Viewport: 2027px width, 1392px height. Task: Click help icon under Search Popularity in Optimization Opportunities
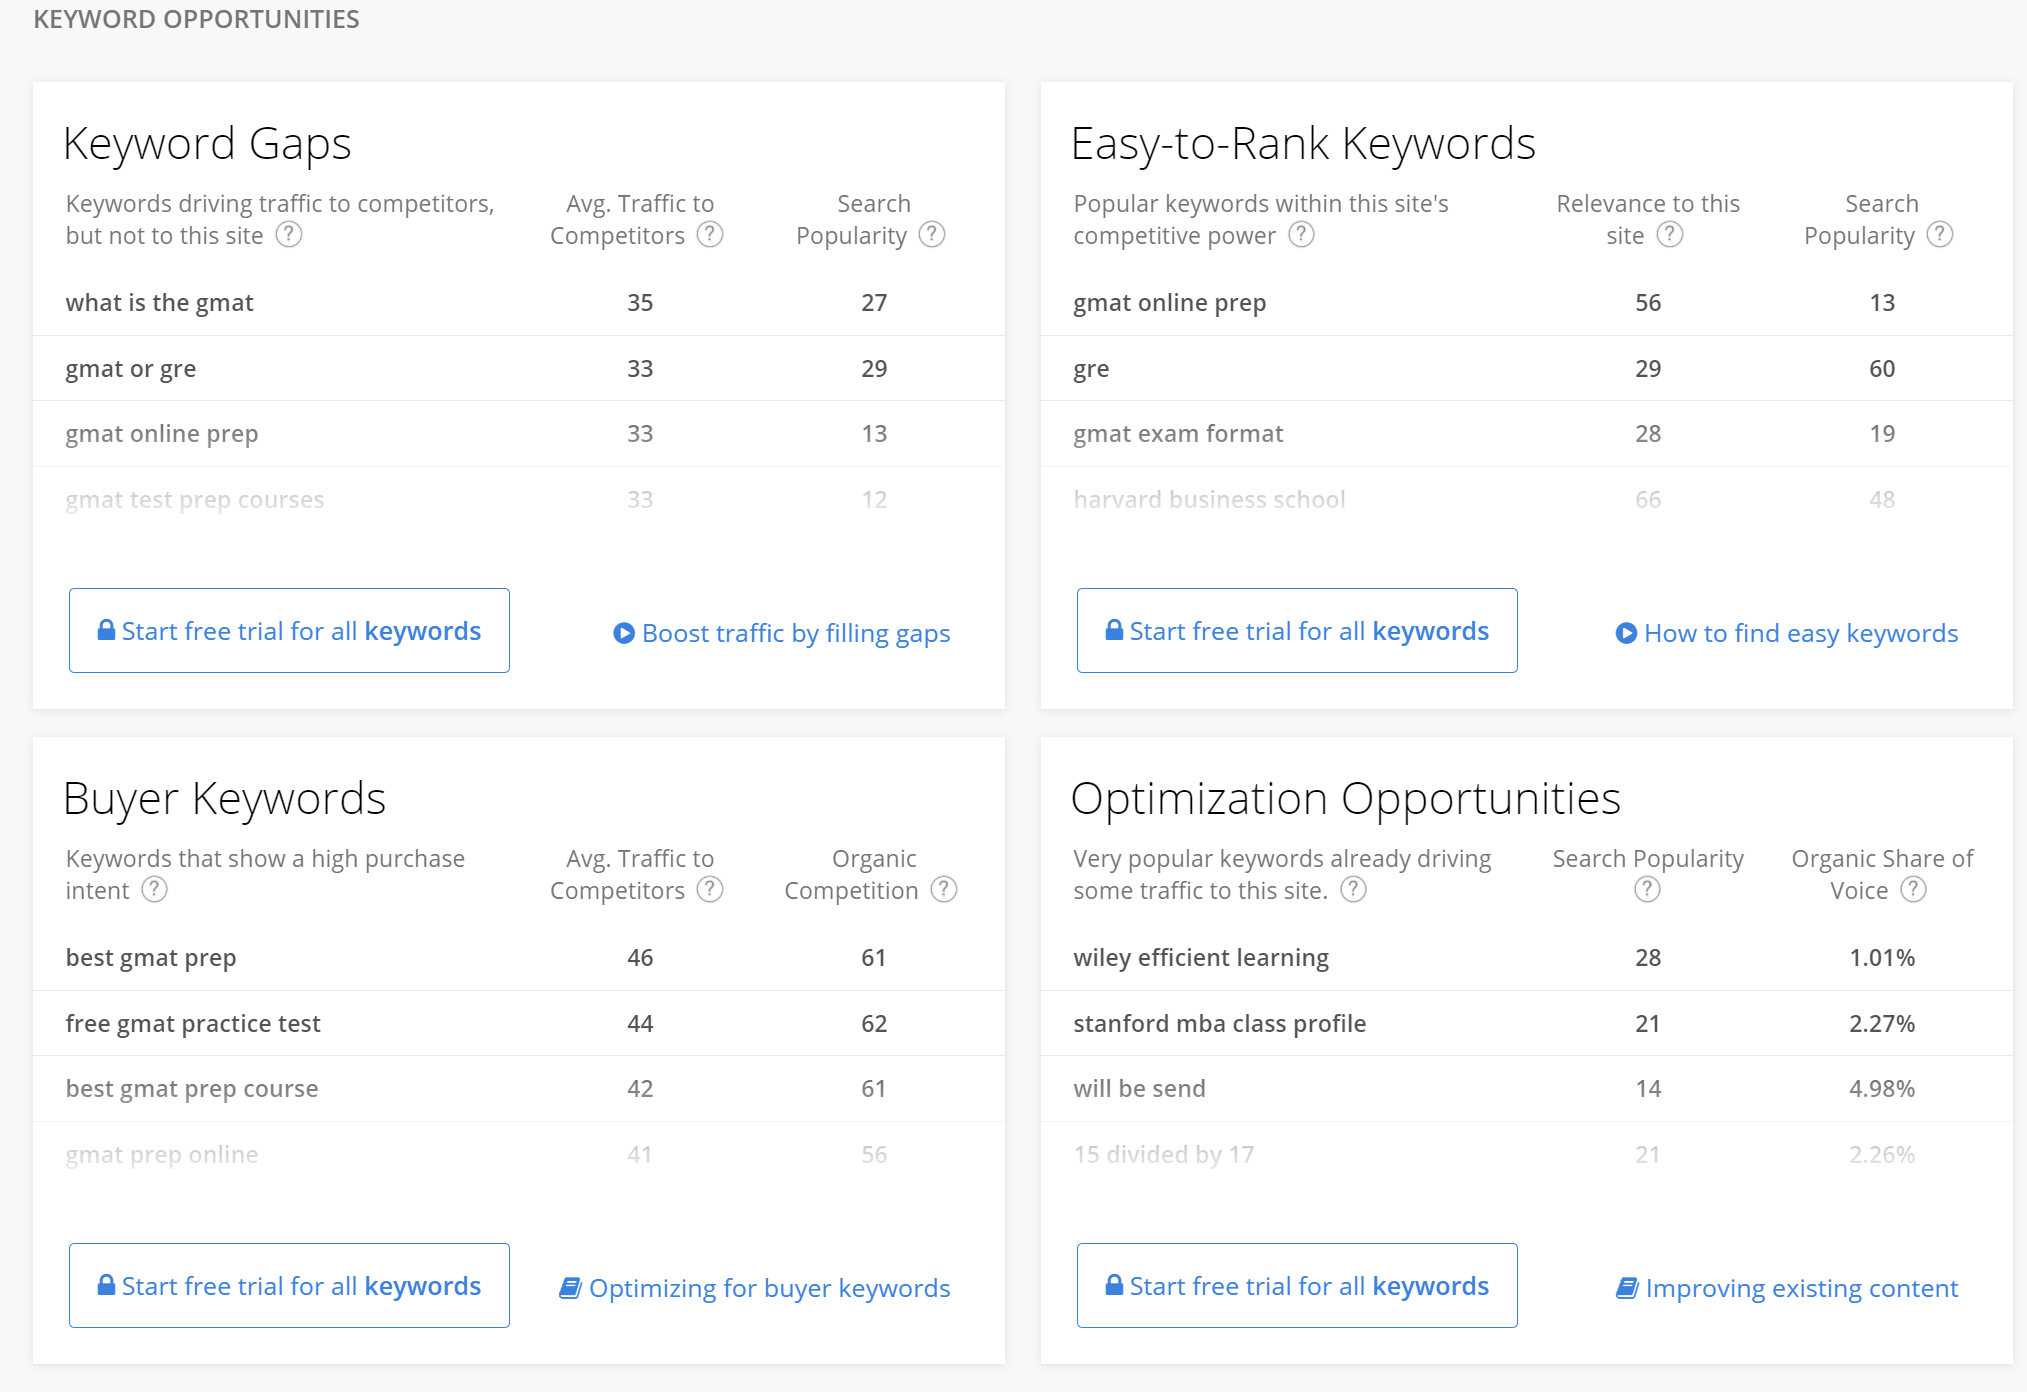1647,890
